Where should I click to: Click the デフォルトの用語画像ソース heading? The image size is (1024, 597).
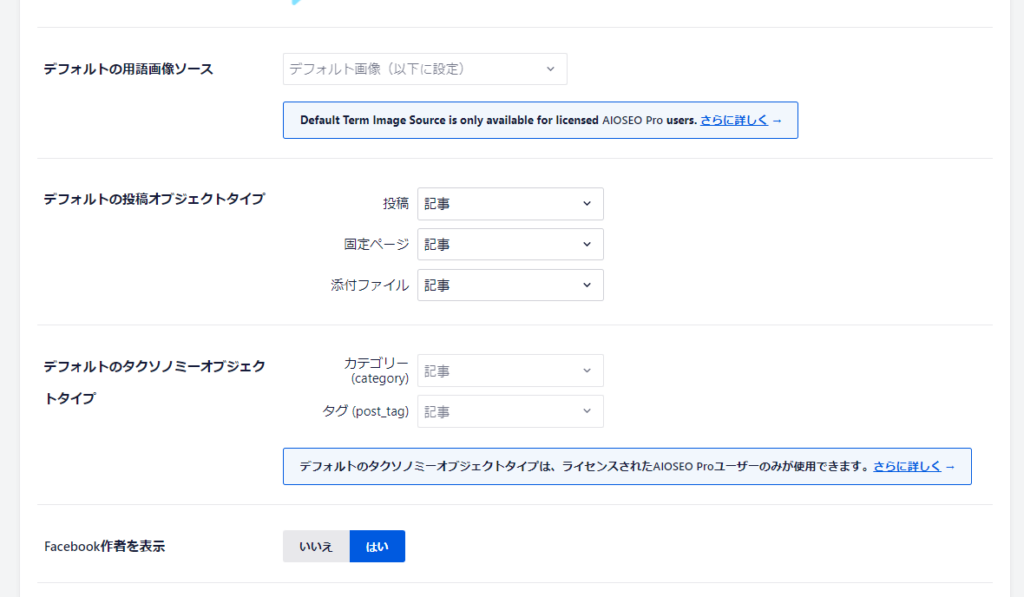(x=128, y=69)
